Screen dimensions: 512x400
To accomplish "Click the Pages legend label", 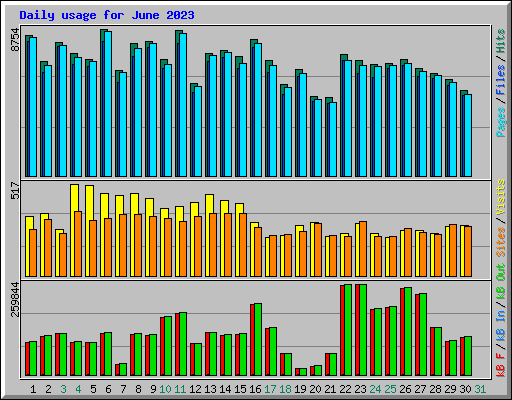I will click(501, 122).
